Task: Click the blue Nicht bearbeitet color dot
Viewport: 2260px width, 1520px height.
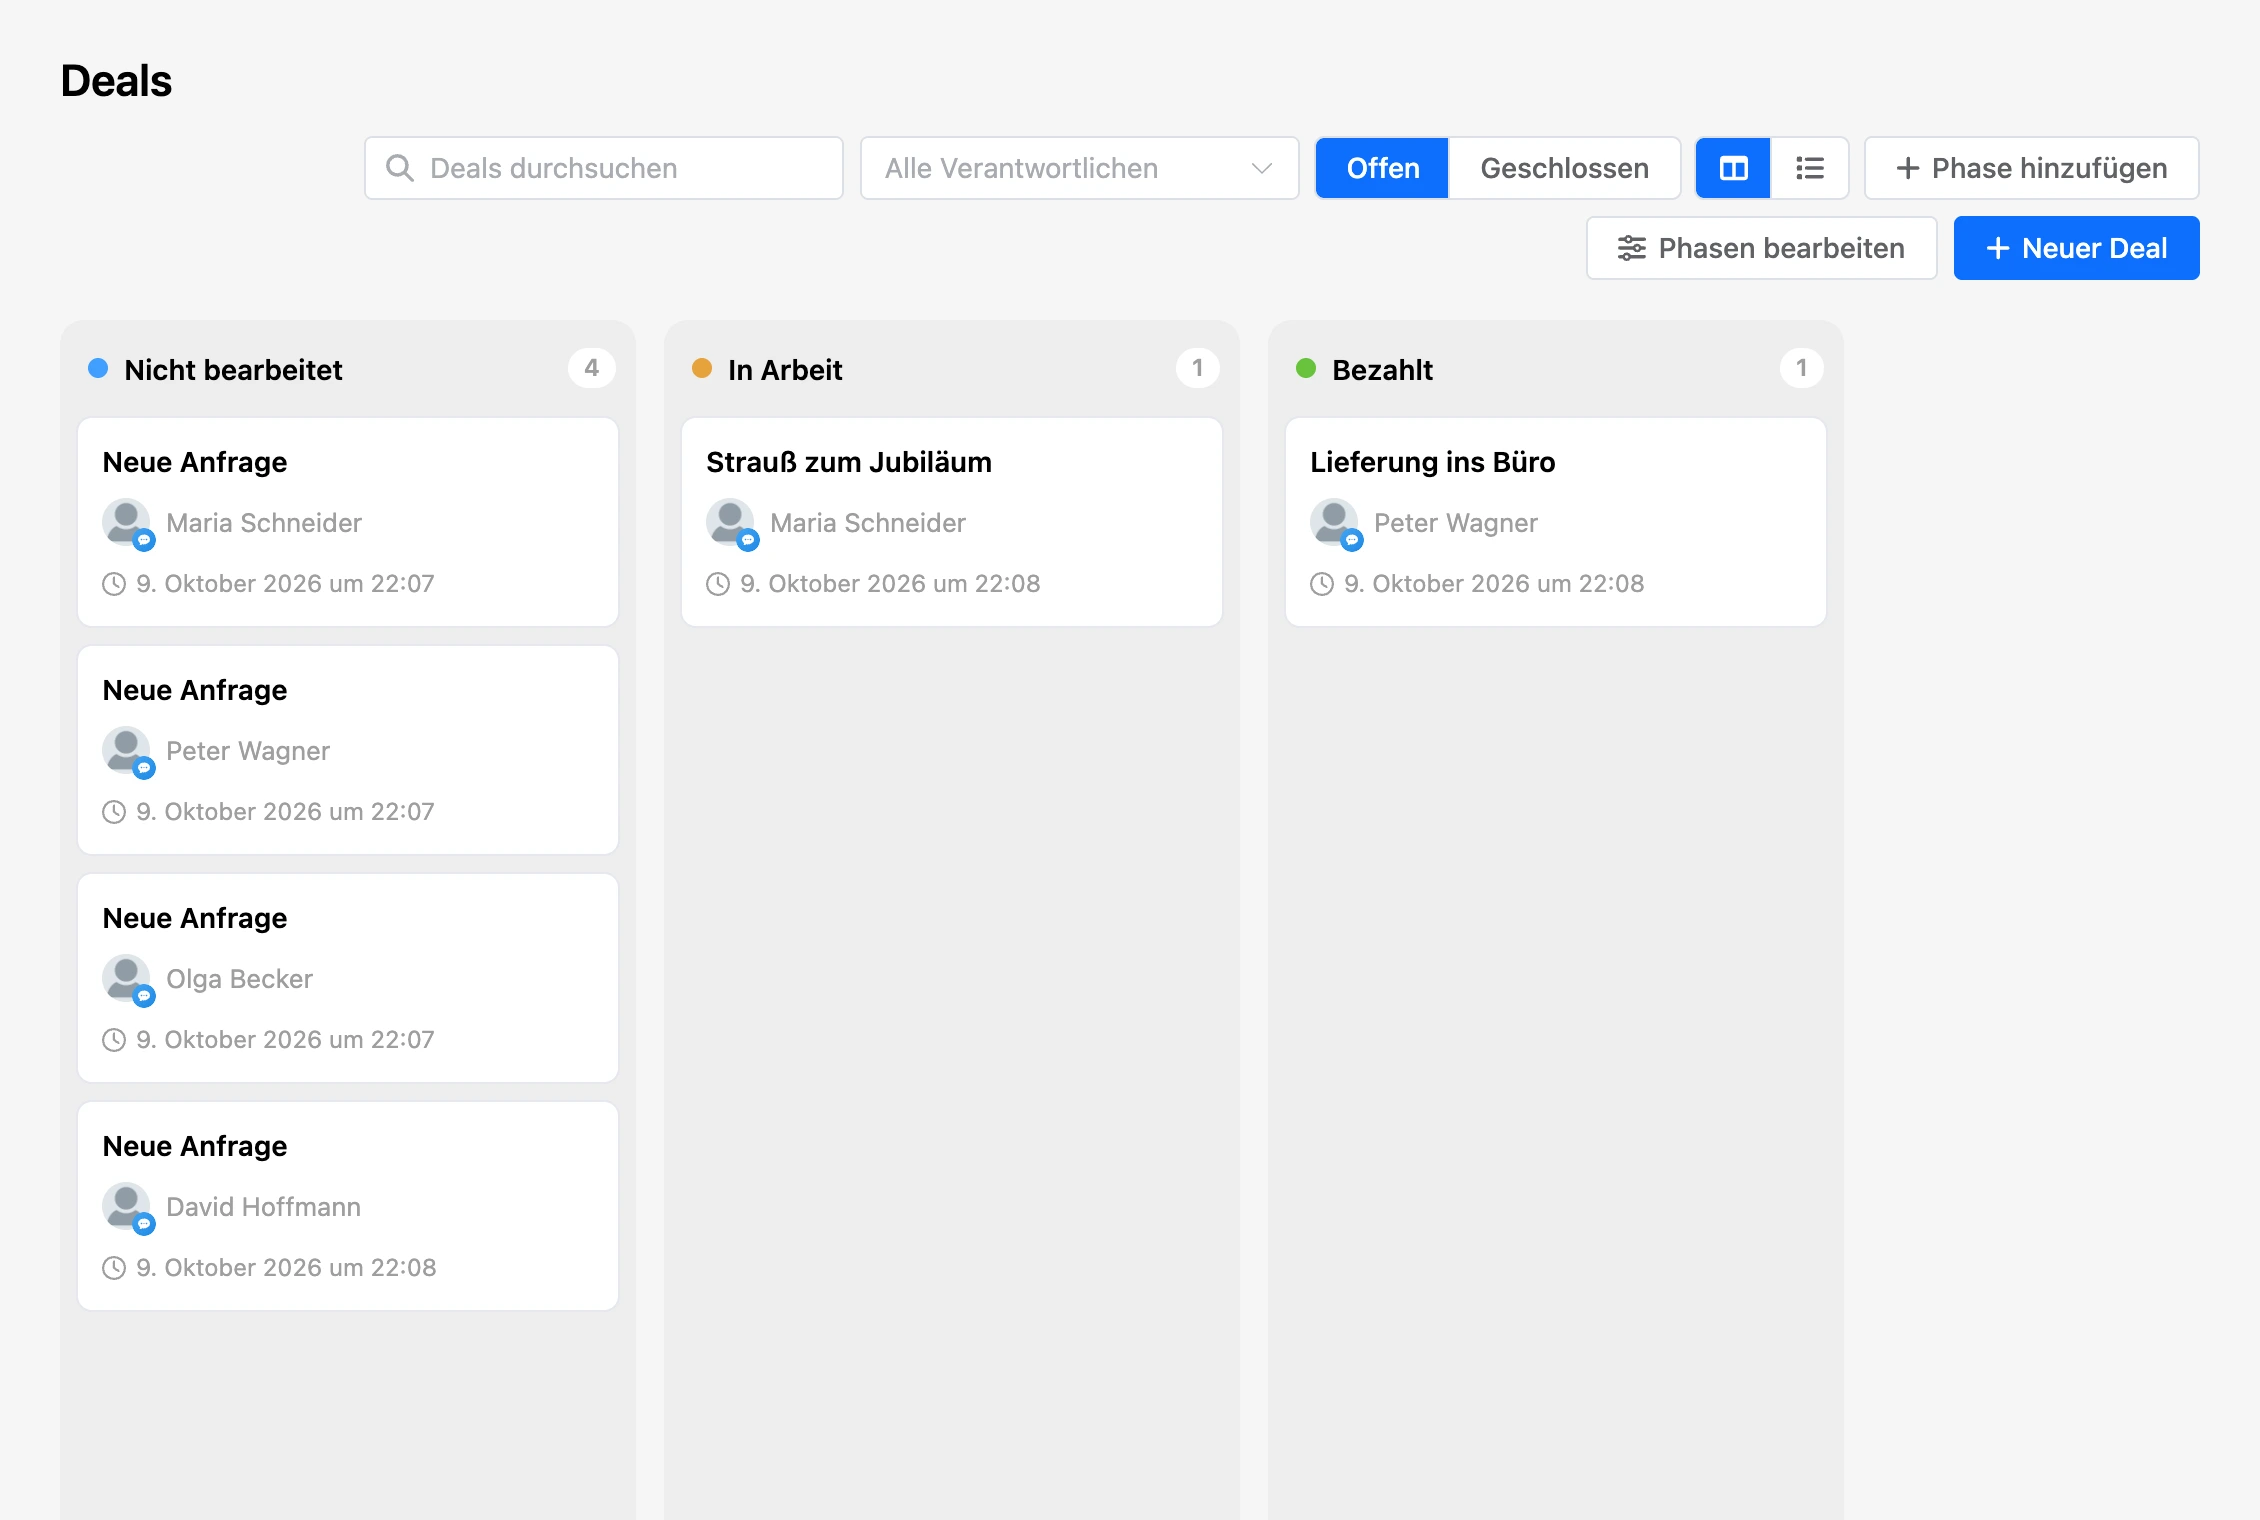Action: point(98,369)
